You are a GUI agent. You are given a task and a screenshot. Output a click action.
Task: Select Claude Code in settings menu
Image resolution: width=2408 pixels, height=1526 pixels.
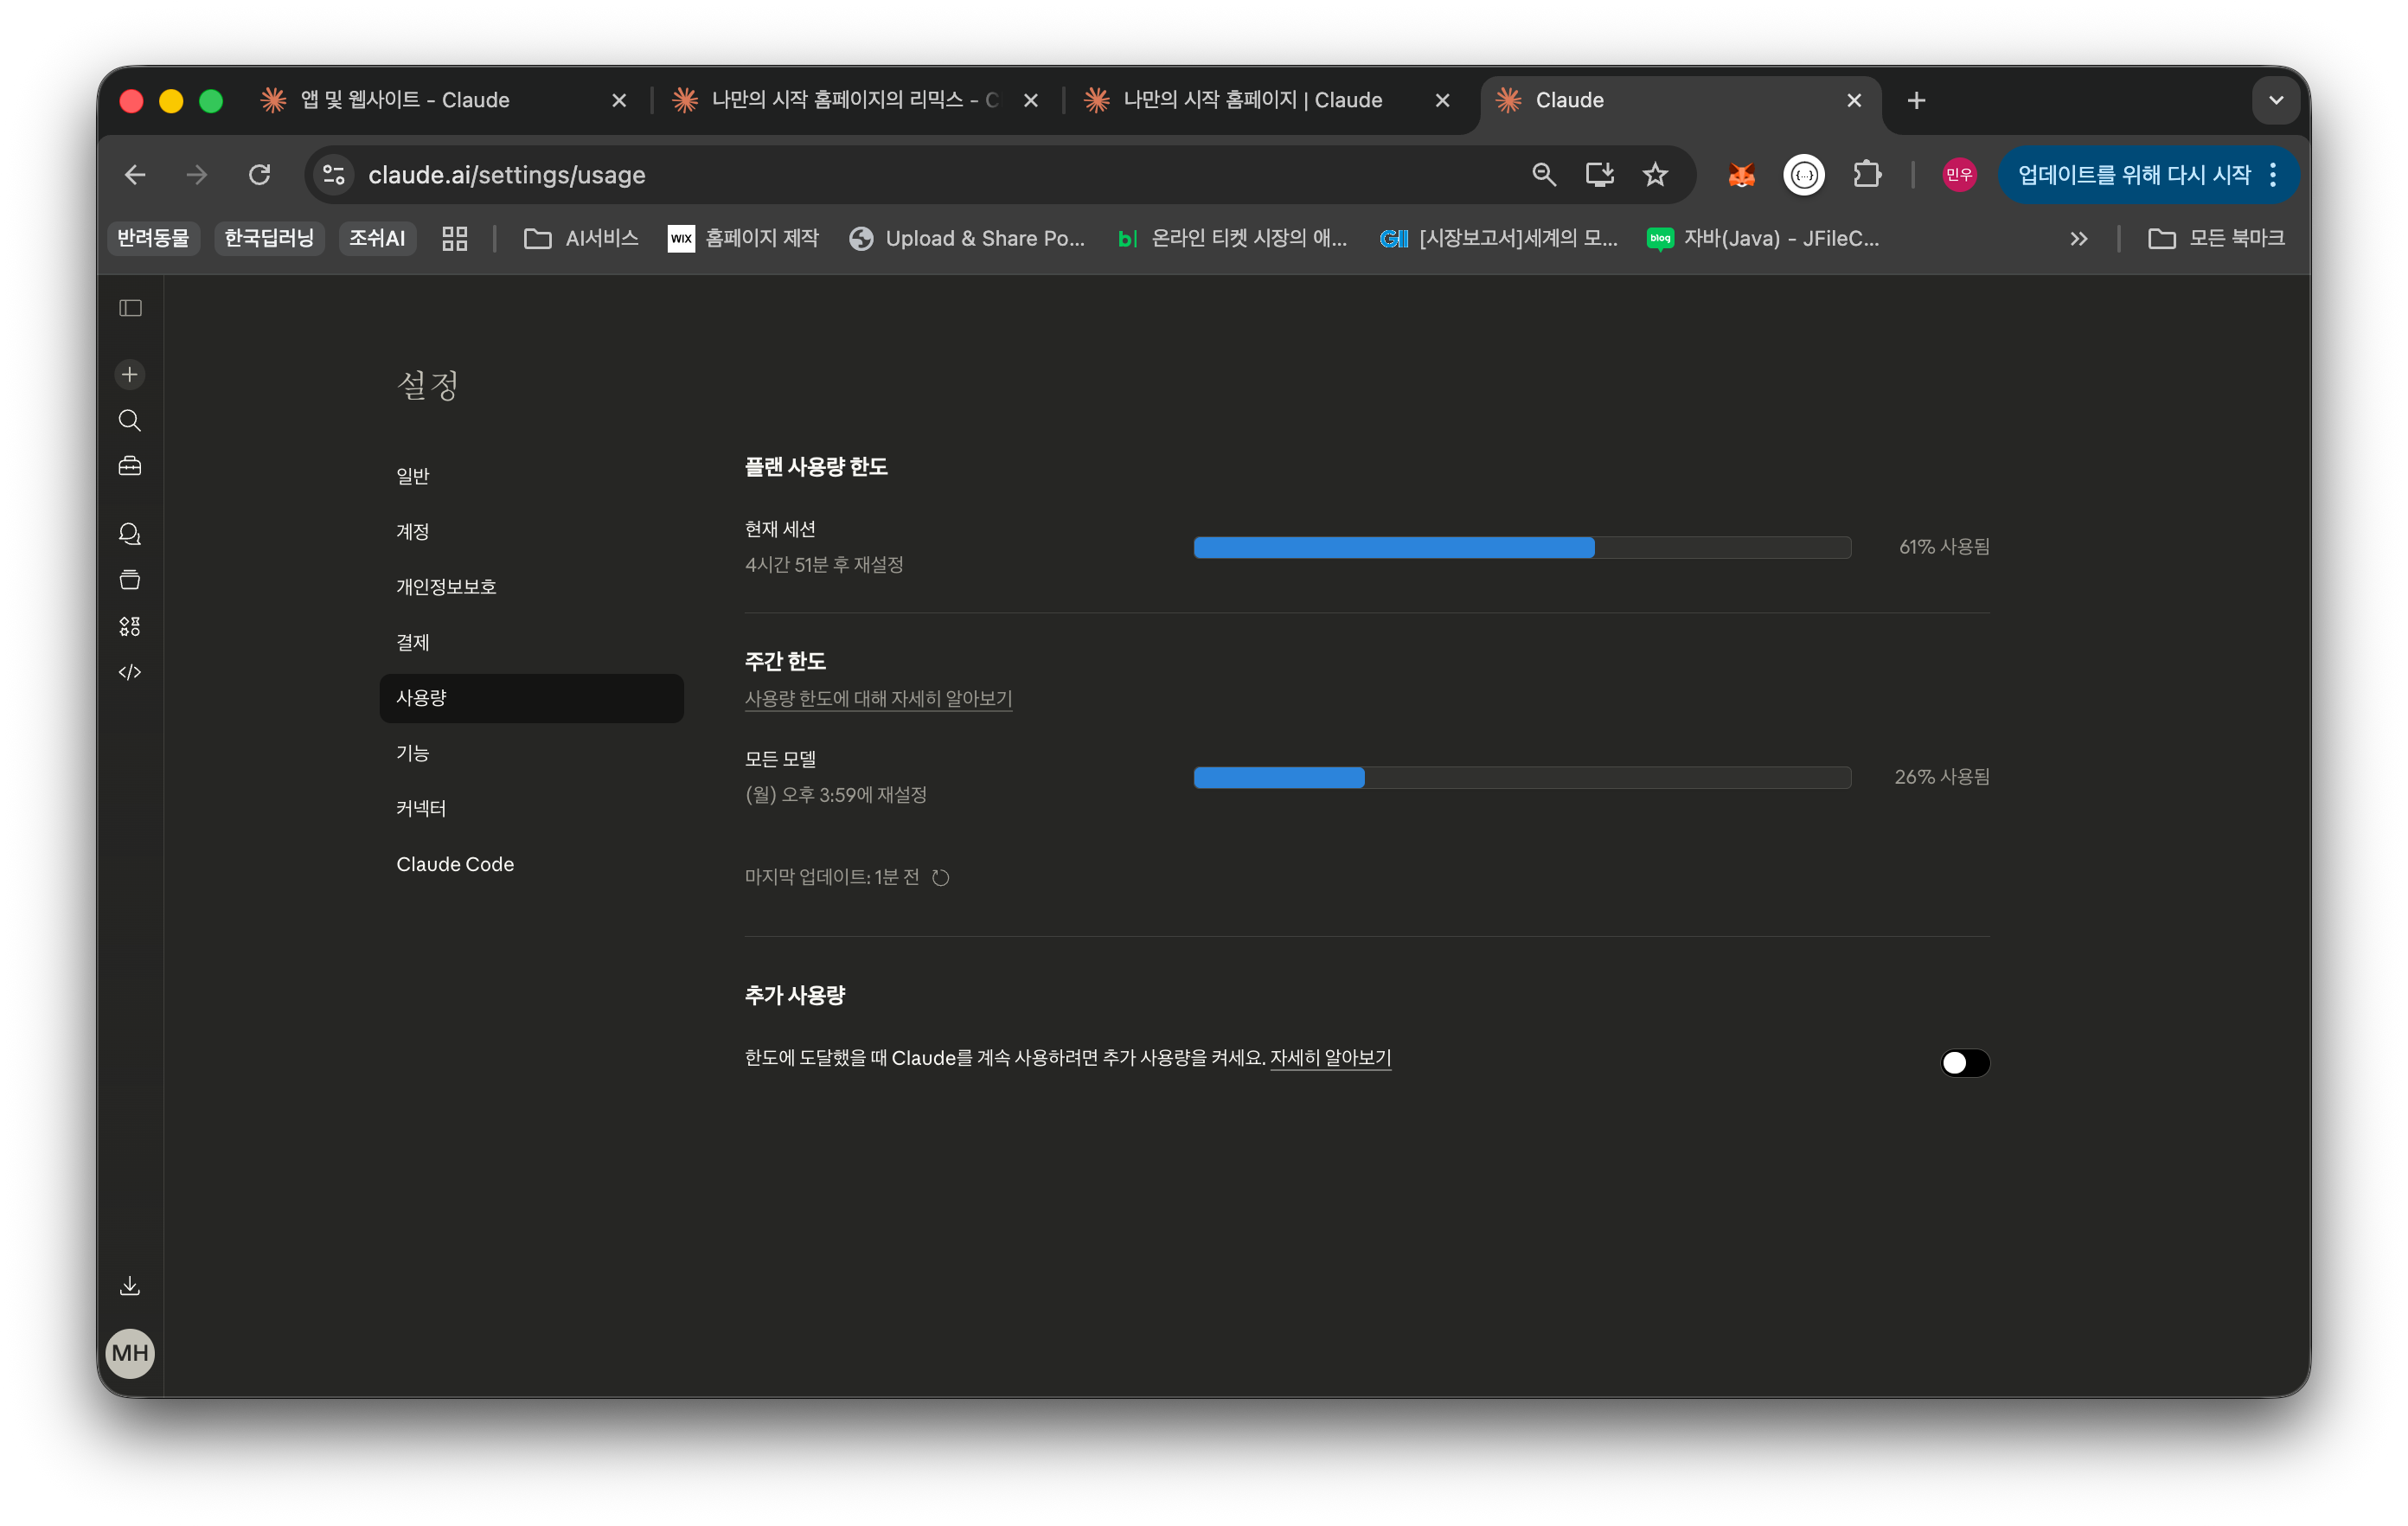pyautogui.click(x=531, y=864)
